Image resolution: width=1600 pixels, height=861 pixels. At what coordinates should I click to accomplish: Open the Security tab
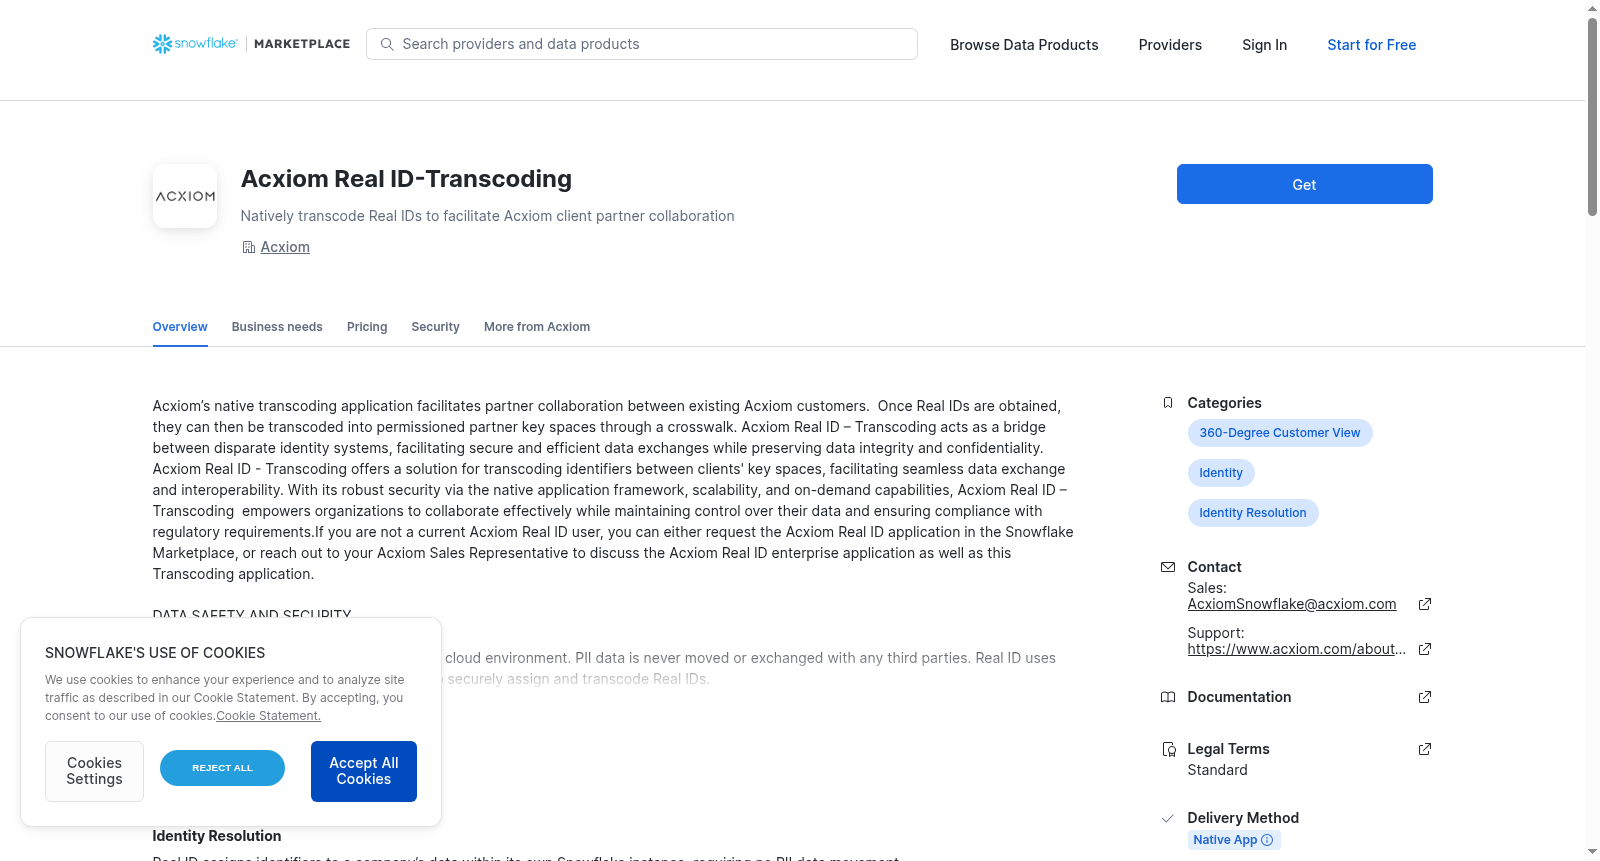point(436,327)
